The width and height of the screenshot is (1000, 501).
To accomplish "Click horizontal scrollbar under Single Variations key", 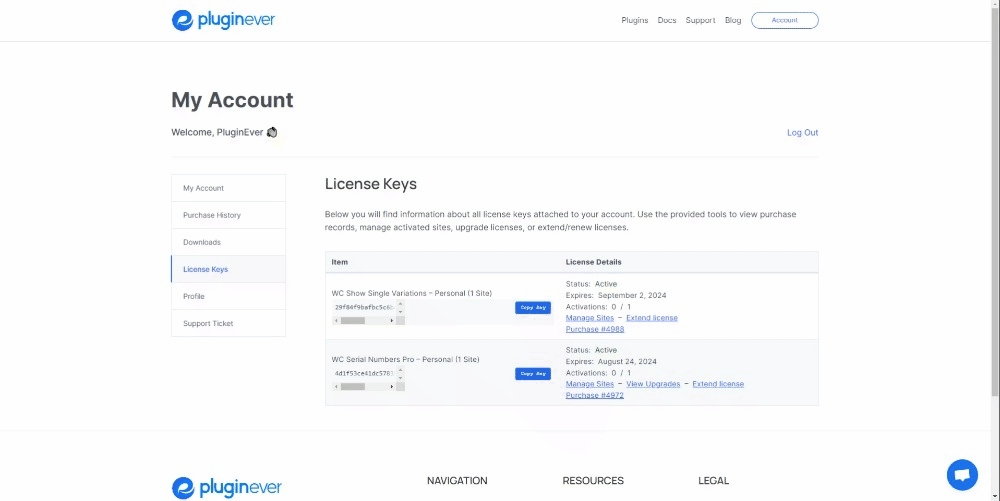I will pyautogui.click(x=364, y=320).
